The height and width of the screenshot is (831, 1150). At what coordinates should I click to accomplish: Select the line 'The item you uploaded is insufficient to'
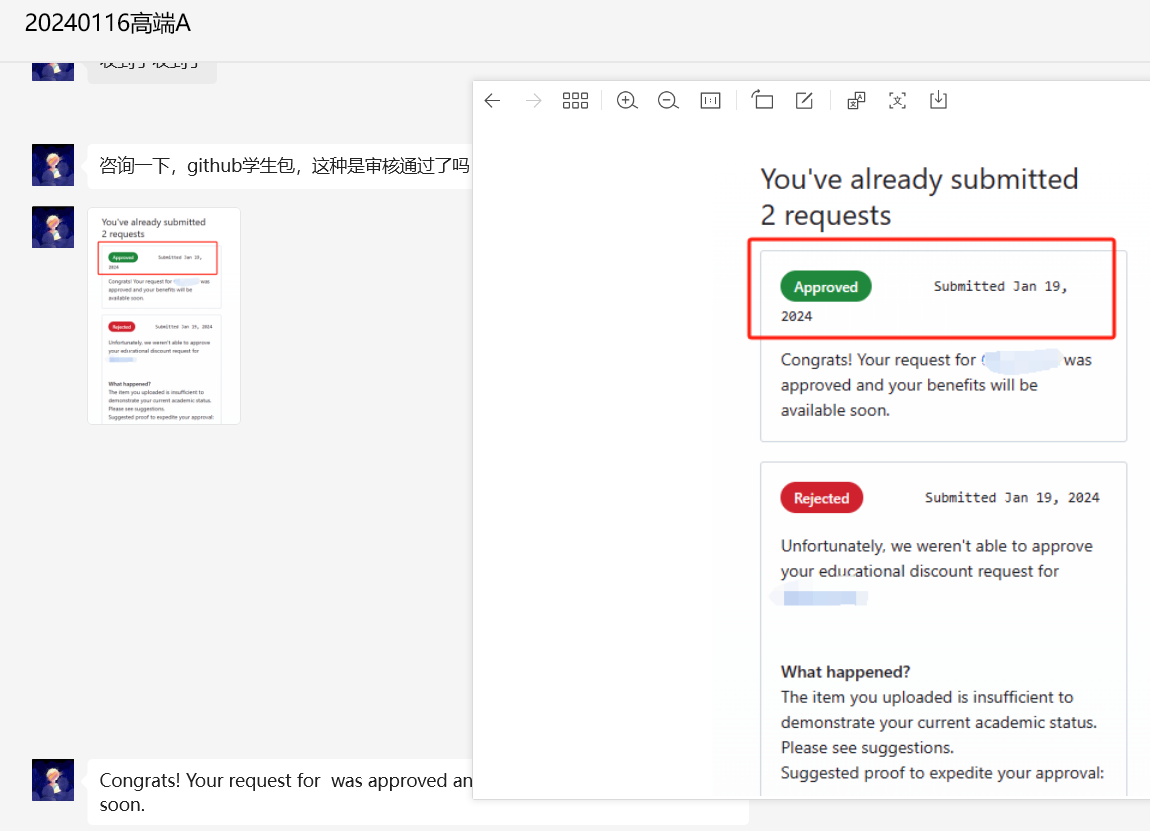tap(927, 697)
